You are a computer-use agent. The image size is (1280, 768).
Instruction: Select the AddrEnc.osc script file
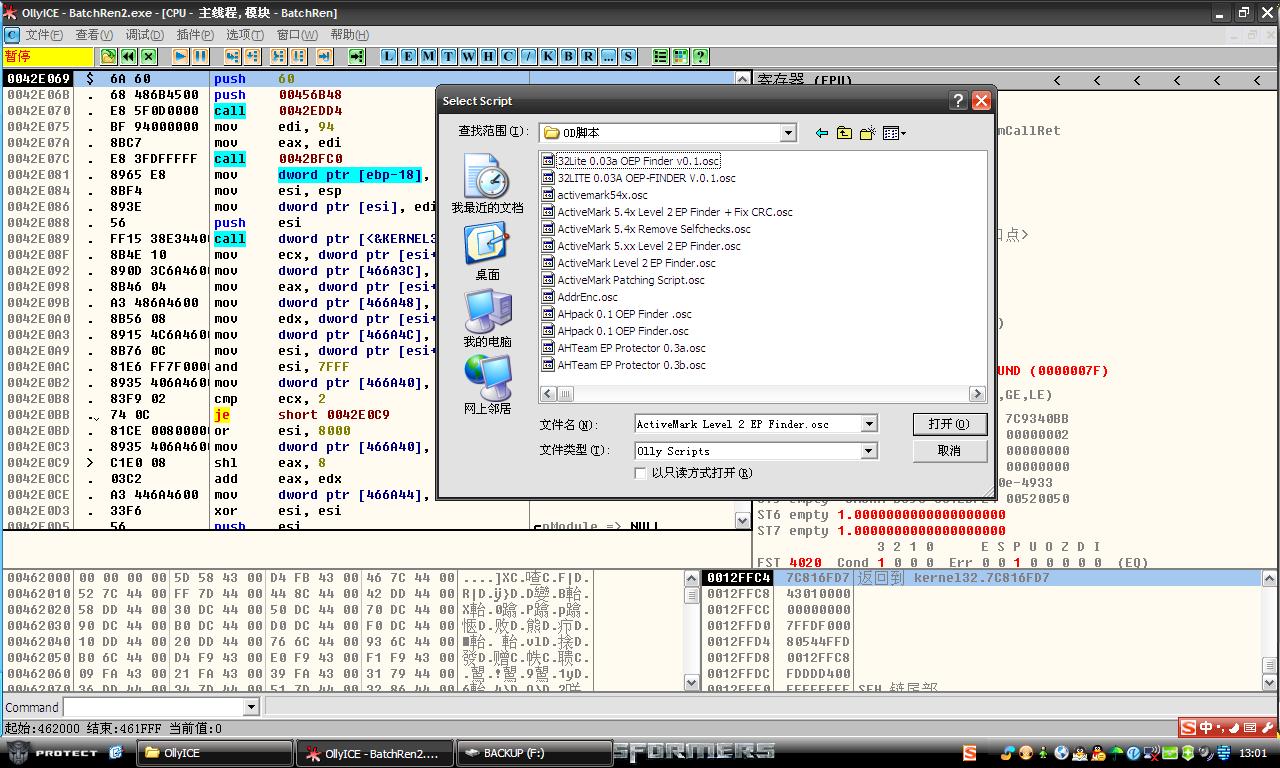pos(587,297)
